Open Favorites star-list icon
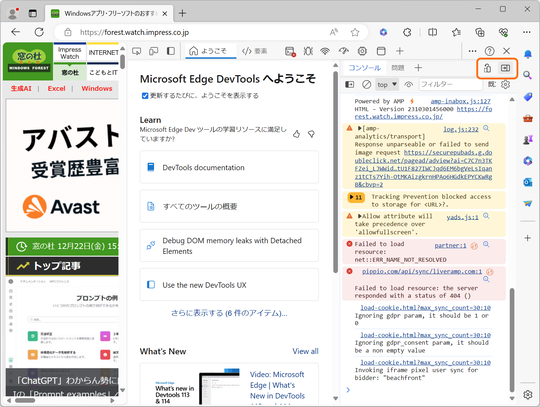The width and height of the screenshot is (540, 407). tap(456, 32)
